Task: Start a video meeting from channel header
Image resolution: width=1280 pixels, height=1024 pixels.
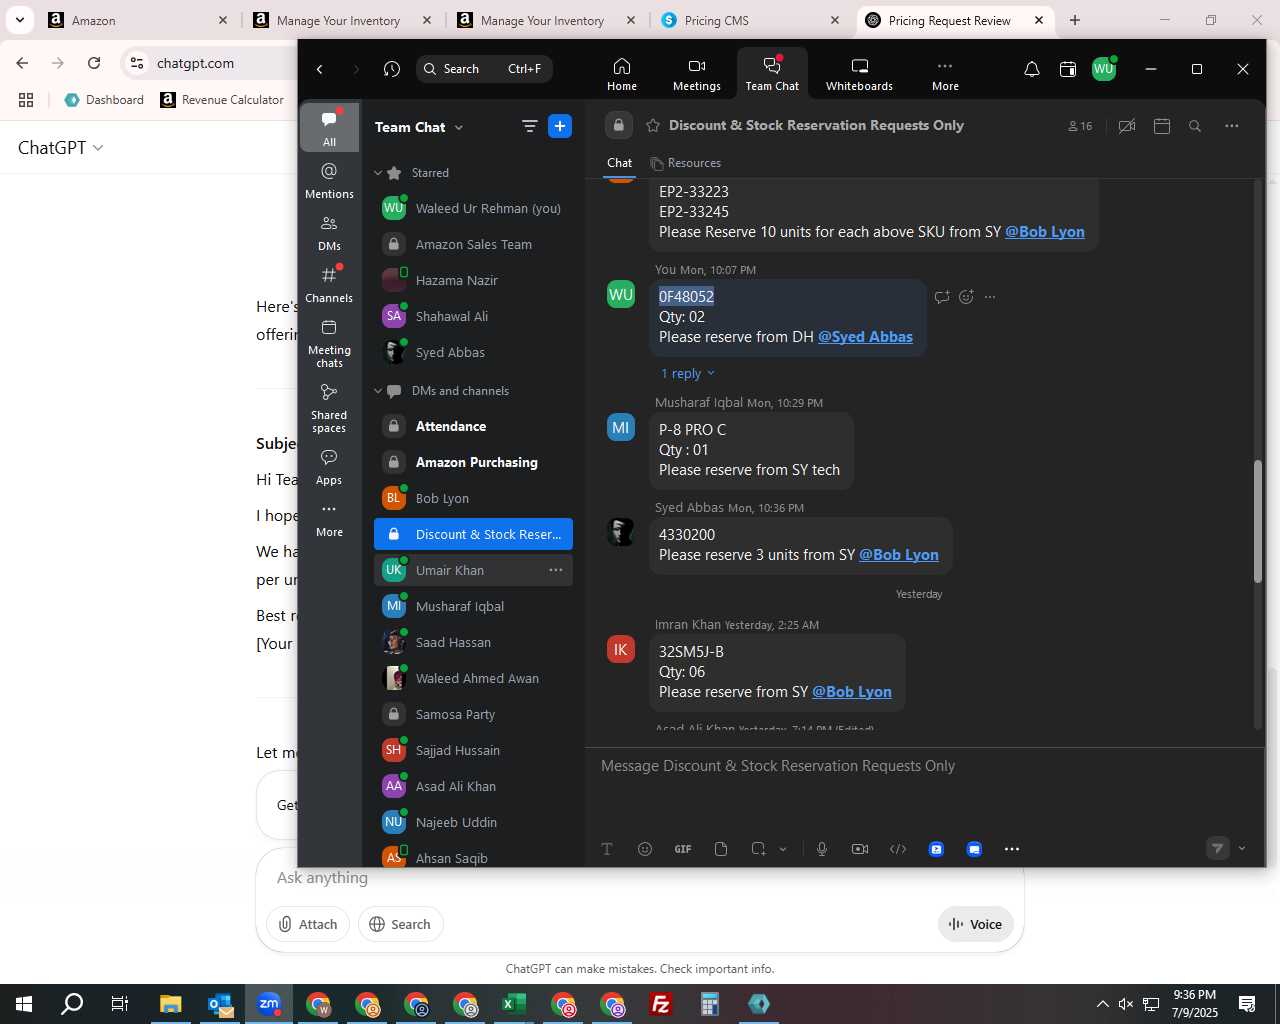Action: coord(1127,126)
